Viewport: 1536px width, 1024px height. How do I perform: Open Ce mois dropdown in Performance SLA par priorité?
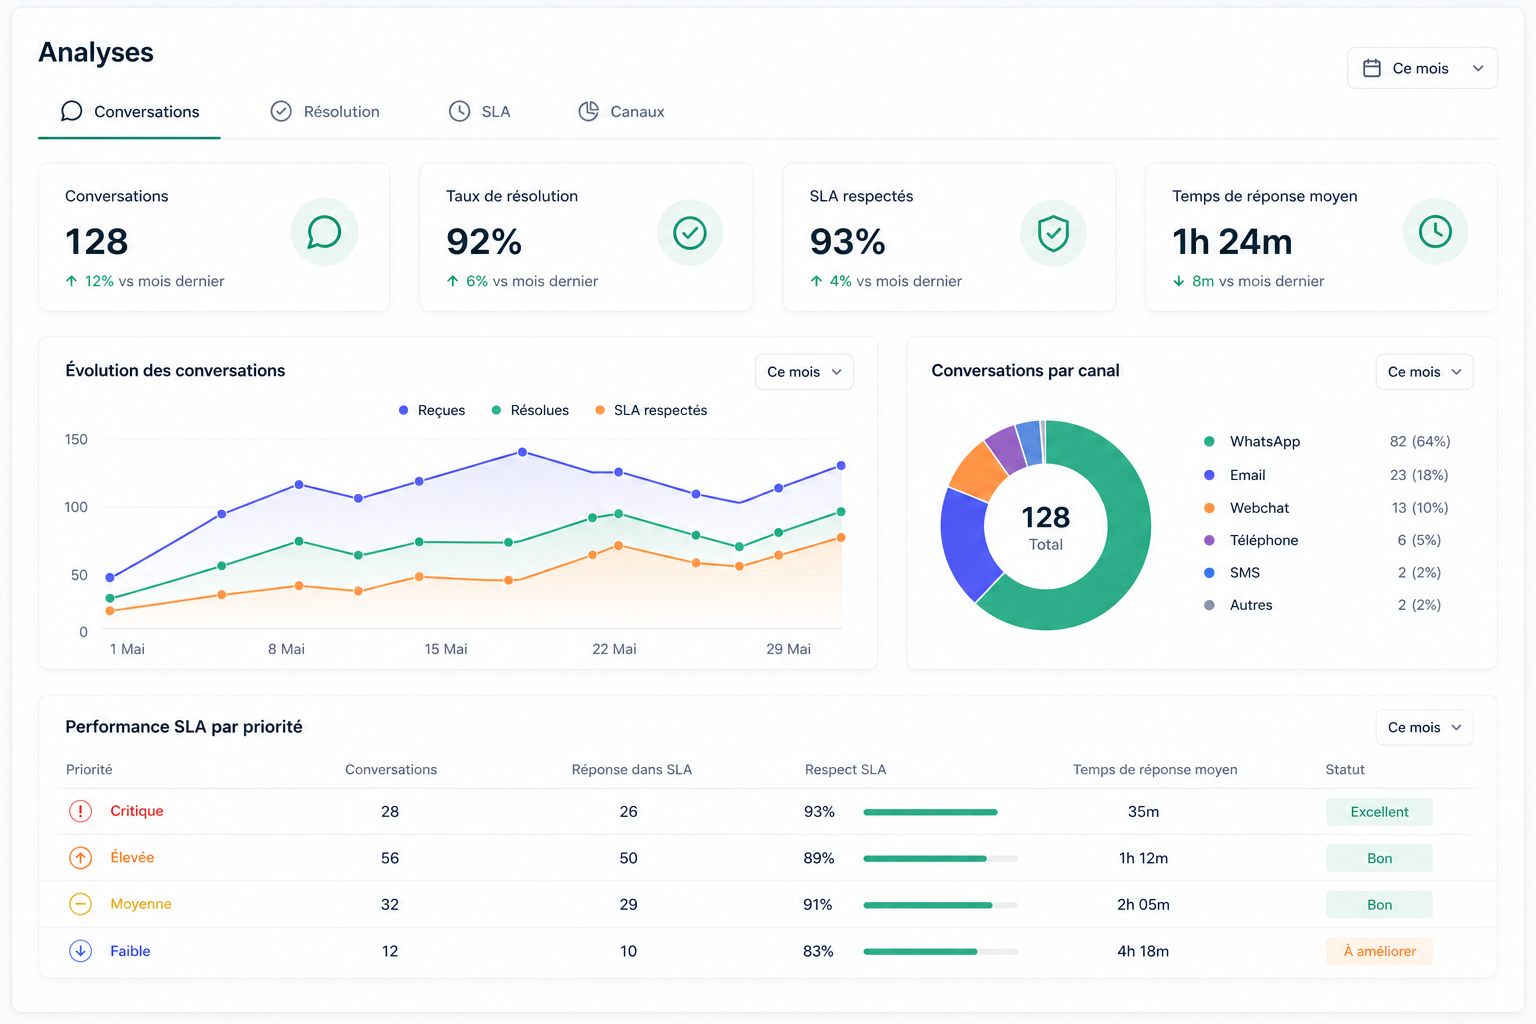[x=1424, y=728]
